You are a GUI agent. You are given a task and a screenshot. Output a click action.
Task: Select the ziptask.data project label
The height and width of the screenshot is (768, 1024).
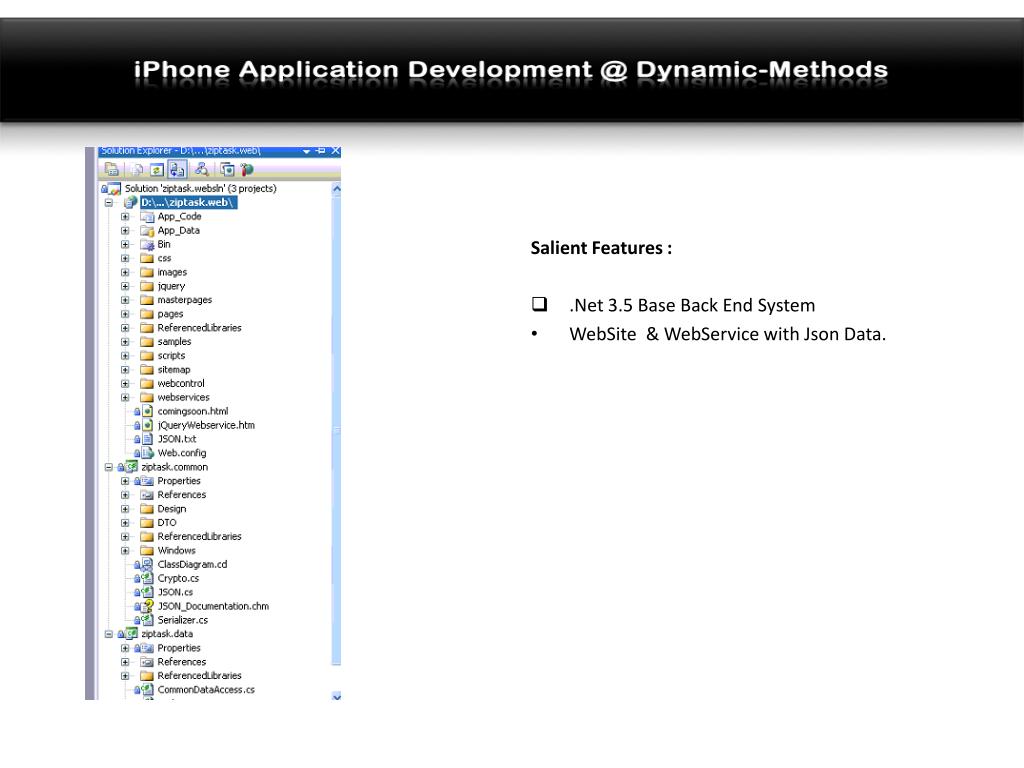point(167,634)
